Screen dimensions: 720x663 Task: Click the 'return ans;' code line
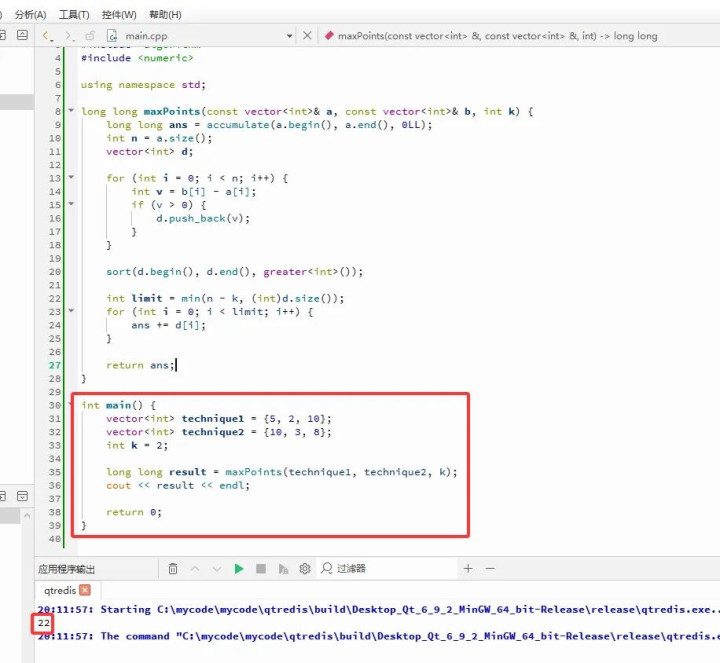click(140, 365)
